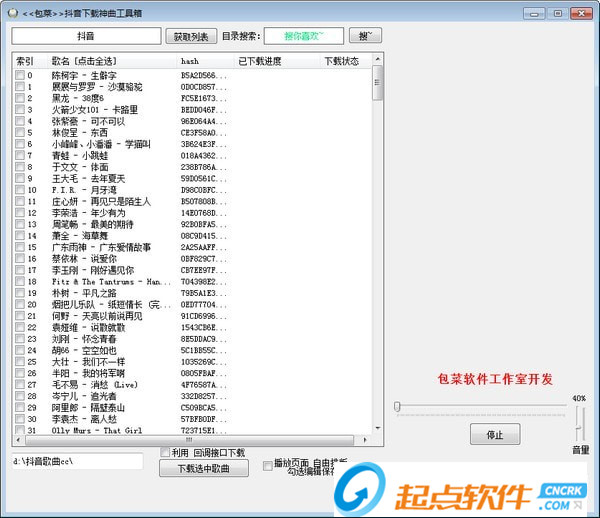
Task: Click the horizontal scrollbar thumb
Action: coord(189,440)
